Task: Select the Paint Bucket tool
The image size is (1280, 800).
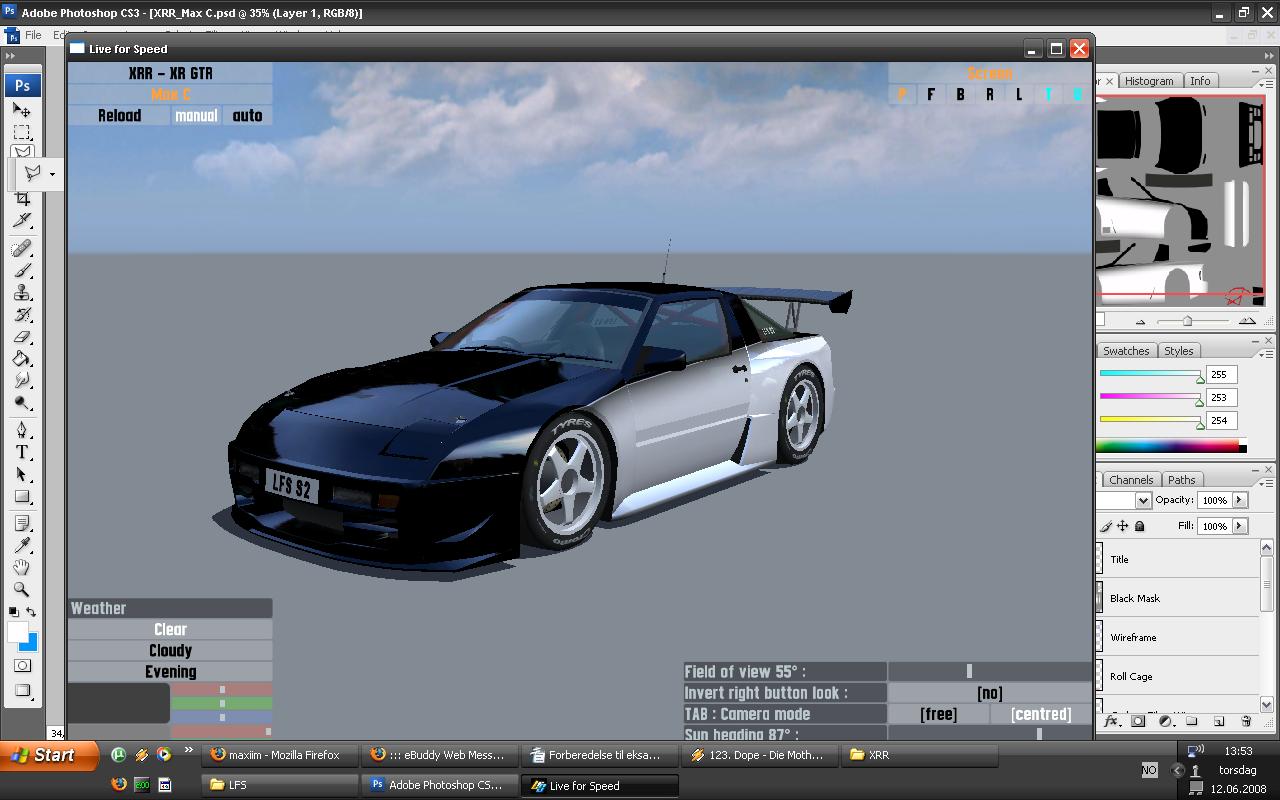Action: point(22,359)
